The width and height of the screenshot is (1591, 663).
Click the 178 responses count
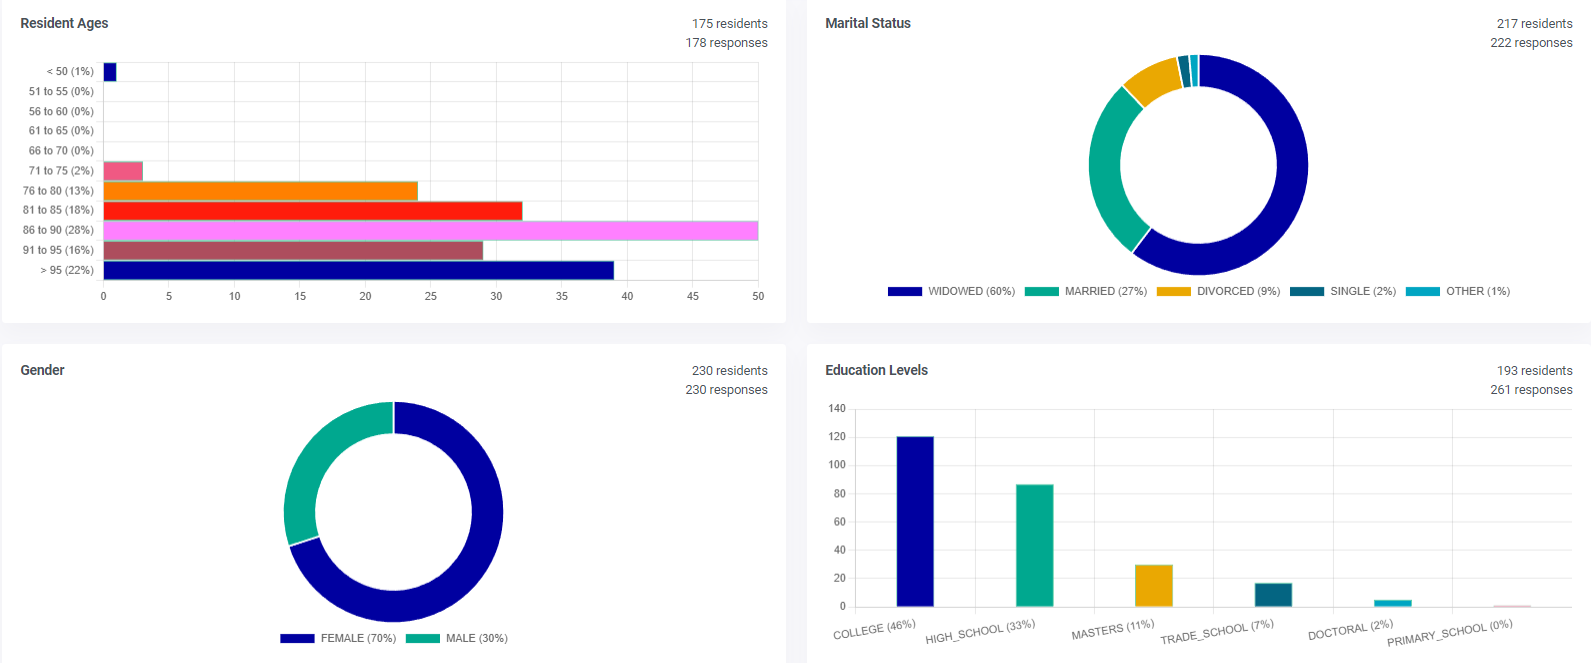pos(727,43)
